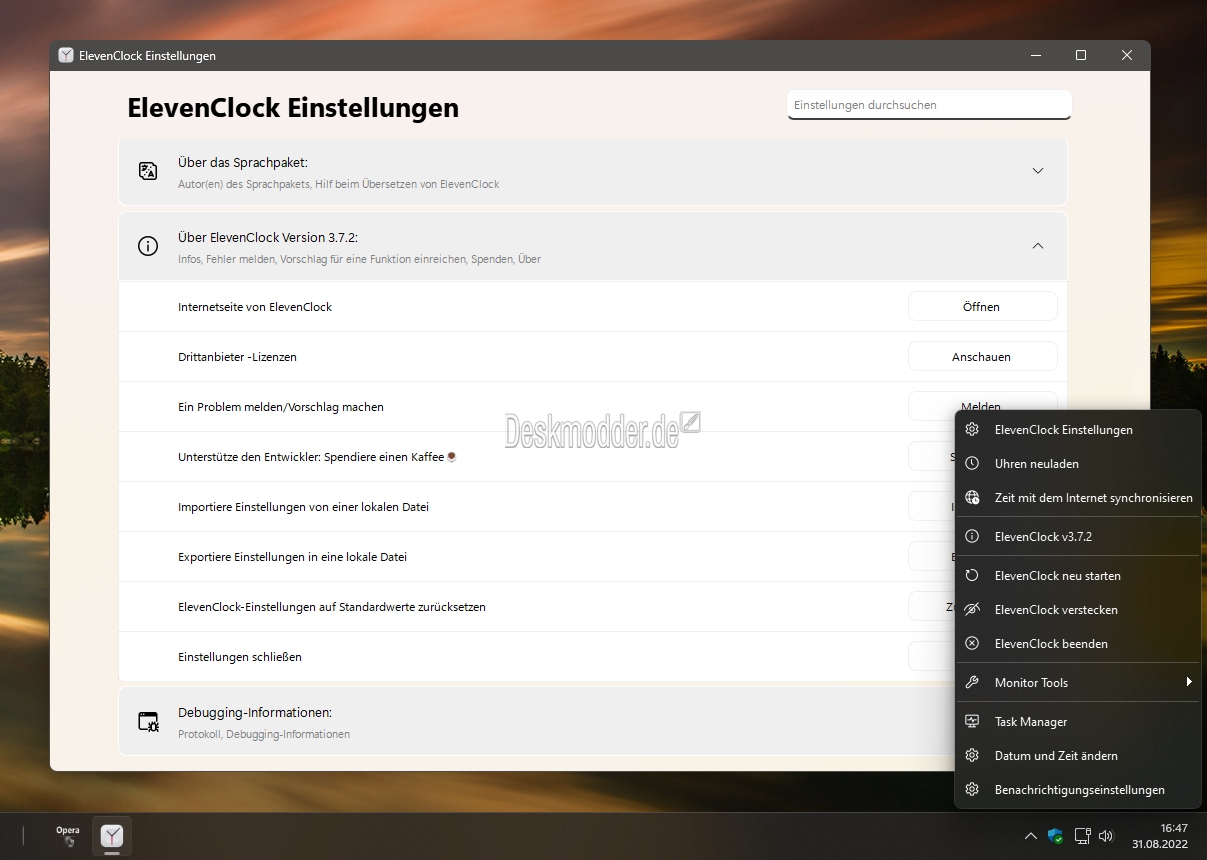Click the crossed-eye icon for ElevenClock verstecken
The width and height of the screenshot is (1207, 860).
tap(972, 610)
